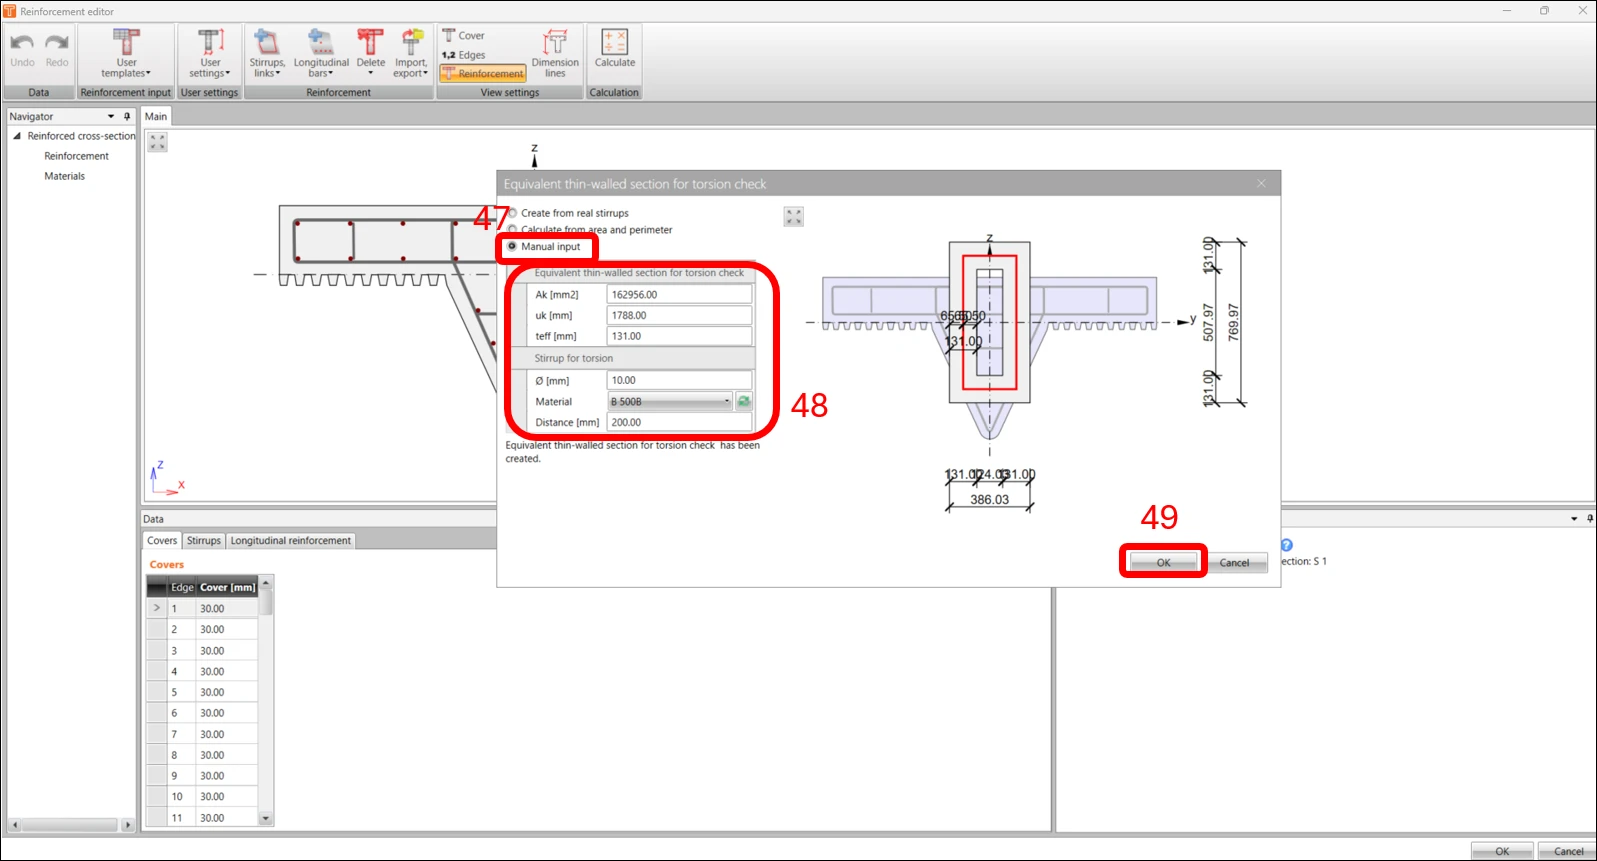Screen dimensions: 1597x861
Task: Open Stirrups, links tool
Action: tap(267, 54)
